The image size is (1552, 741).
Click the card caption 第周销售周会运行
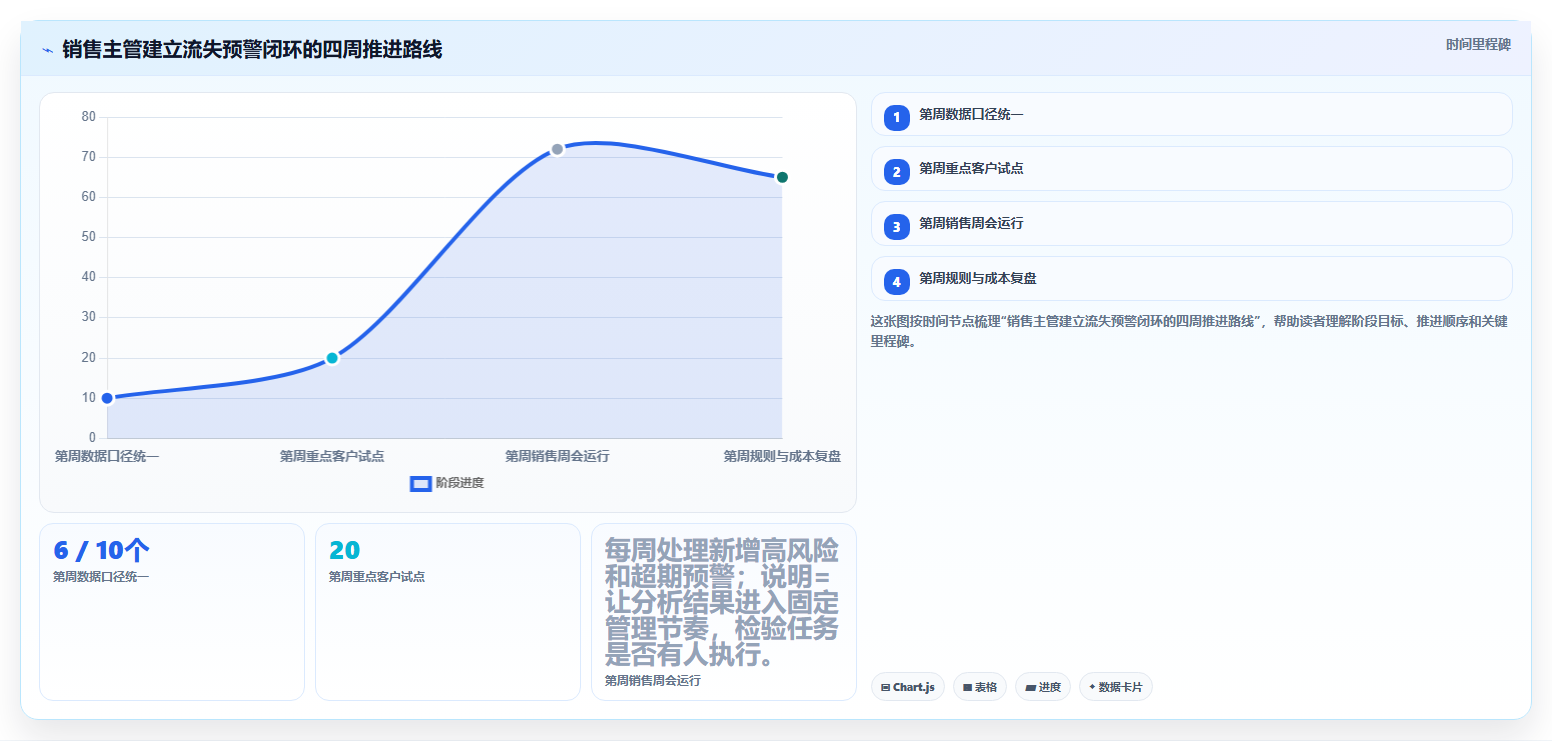pyautogui.click(x=653, y=680)
